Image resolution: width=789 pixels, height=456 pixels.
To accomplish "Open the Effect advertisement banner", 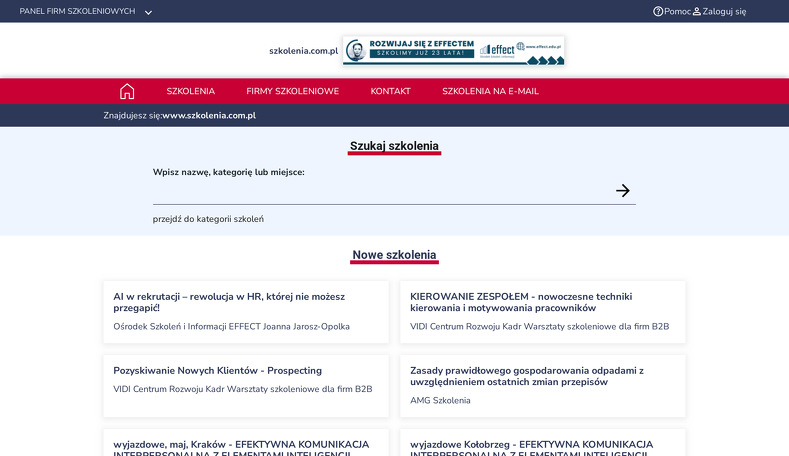I will tap(453, 51).
